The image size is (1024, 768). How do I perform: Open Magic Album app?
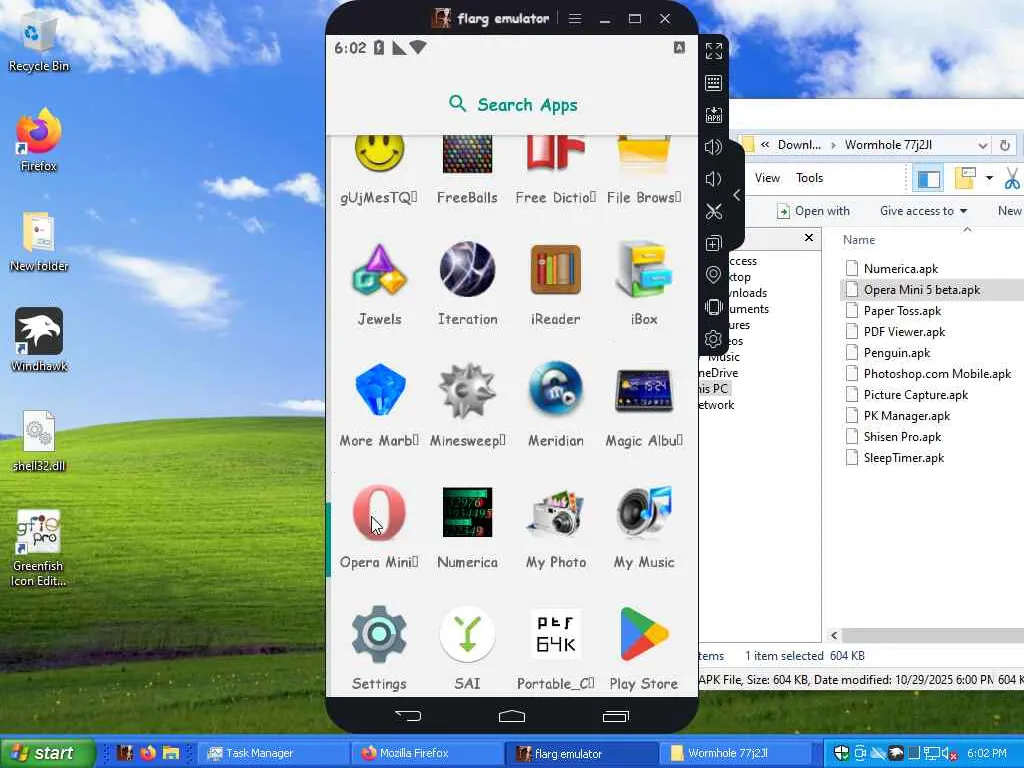(x=644, y=406)
